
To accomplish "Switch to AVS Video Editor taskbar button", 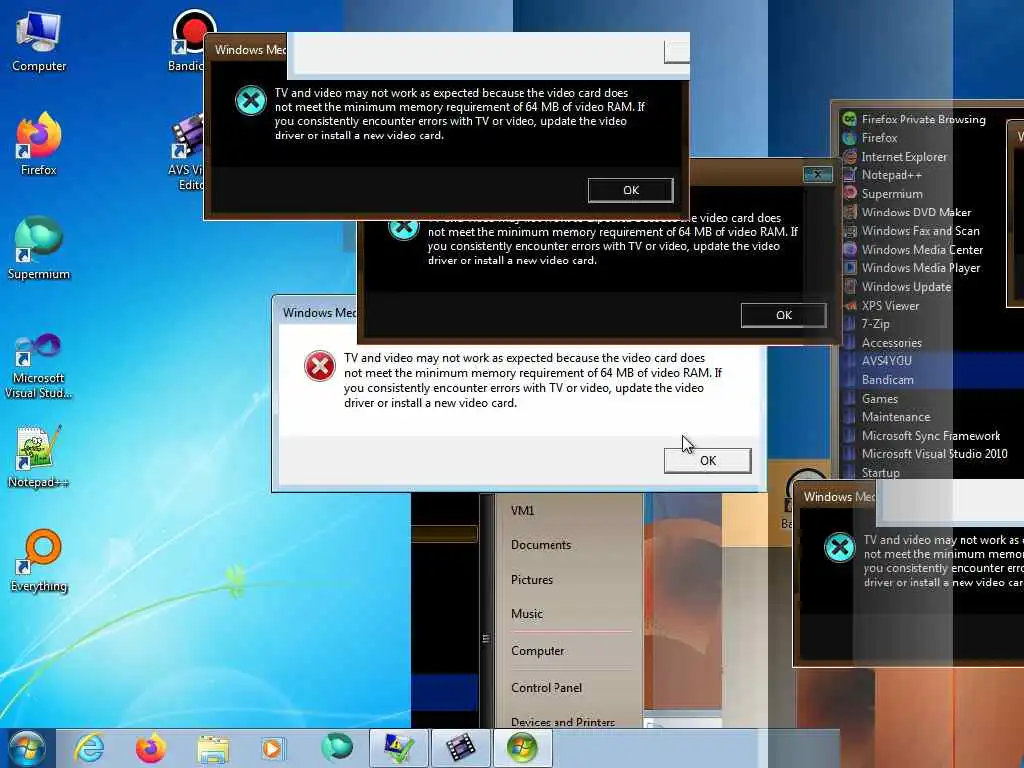I will tap(461, 748).
